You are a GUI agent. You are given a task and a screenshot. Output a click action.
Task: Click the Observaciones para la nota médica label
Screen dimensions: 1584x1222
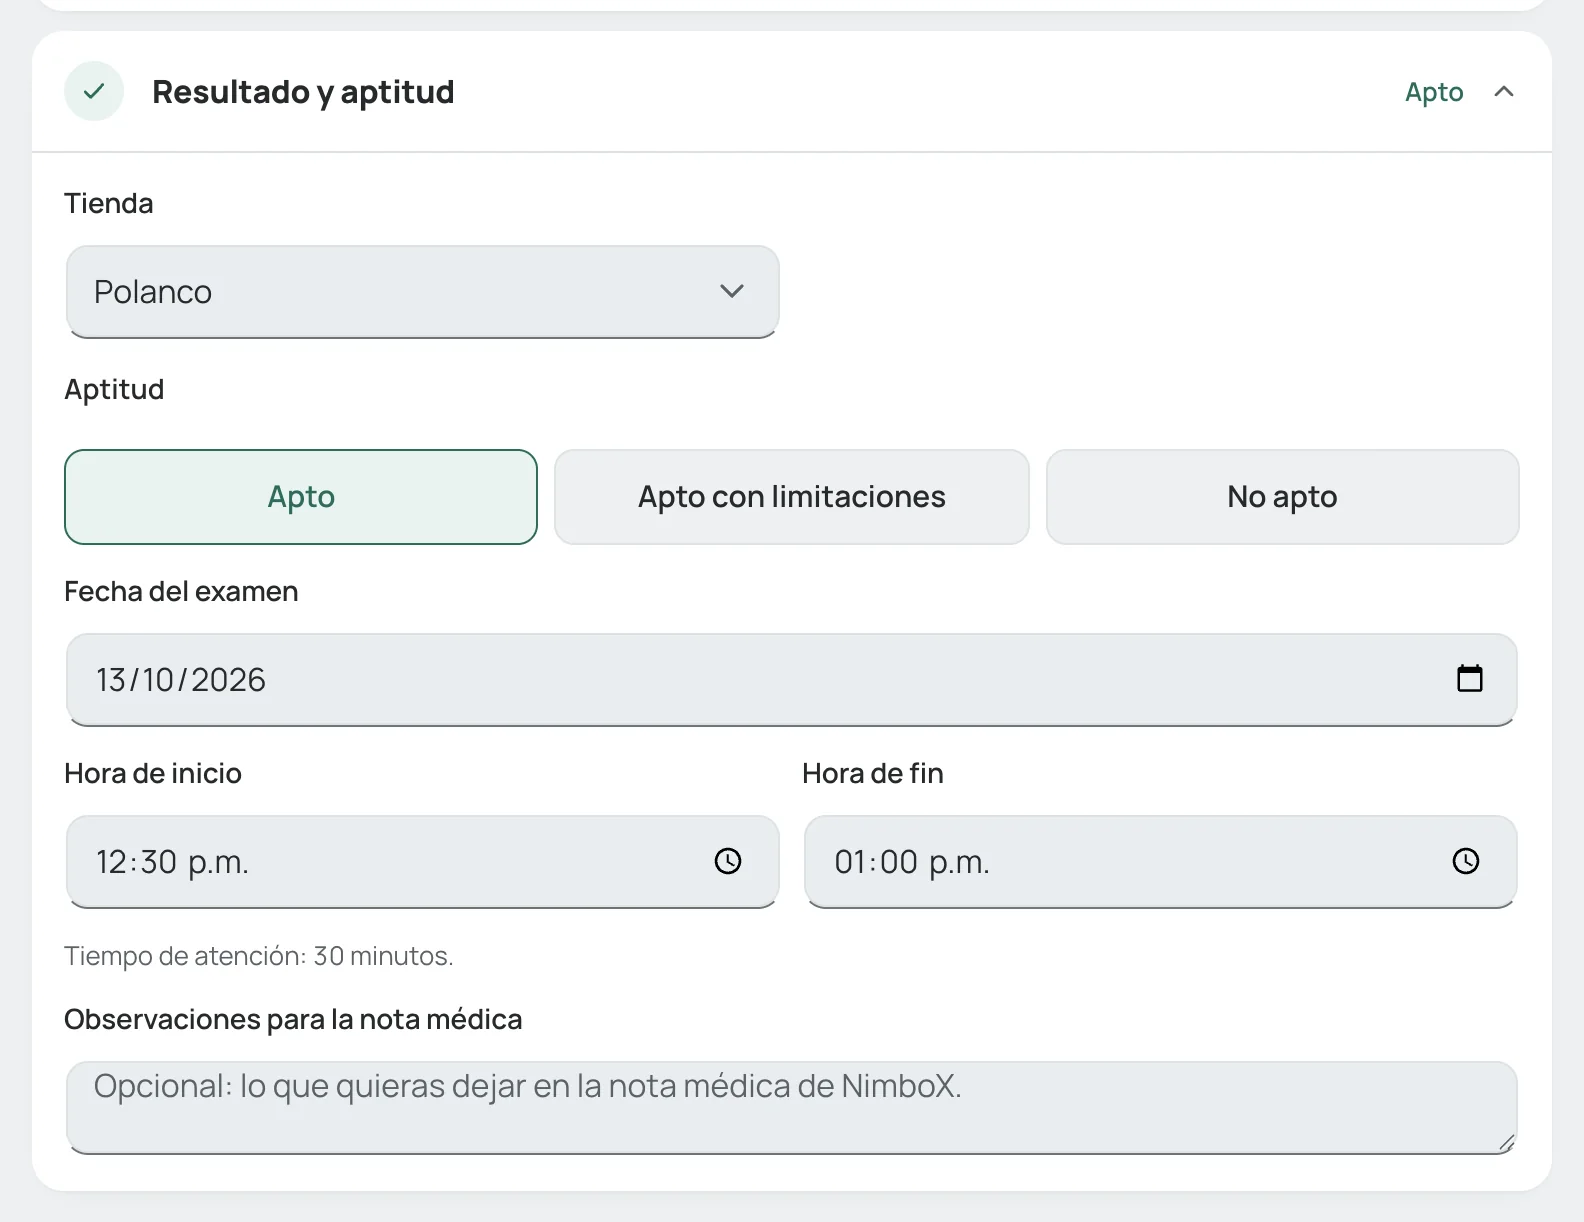coord(293,1019)
